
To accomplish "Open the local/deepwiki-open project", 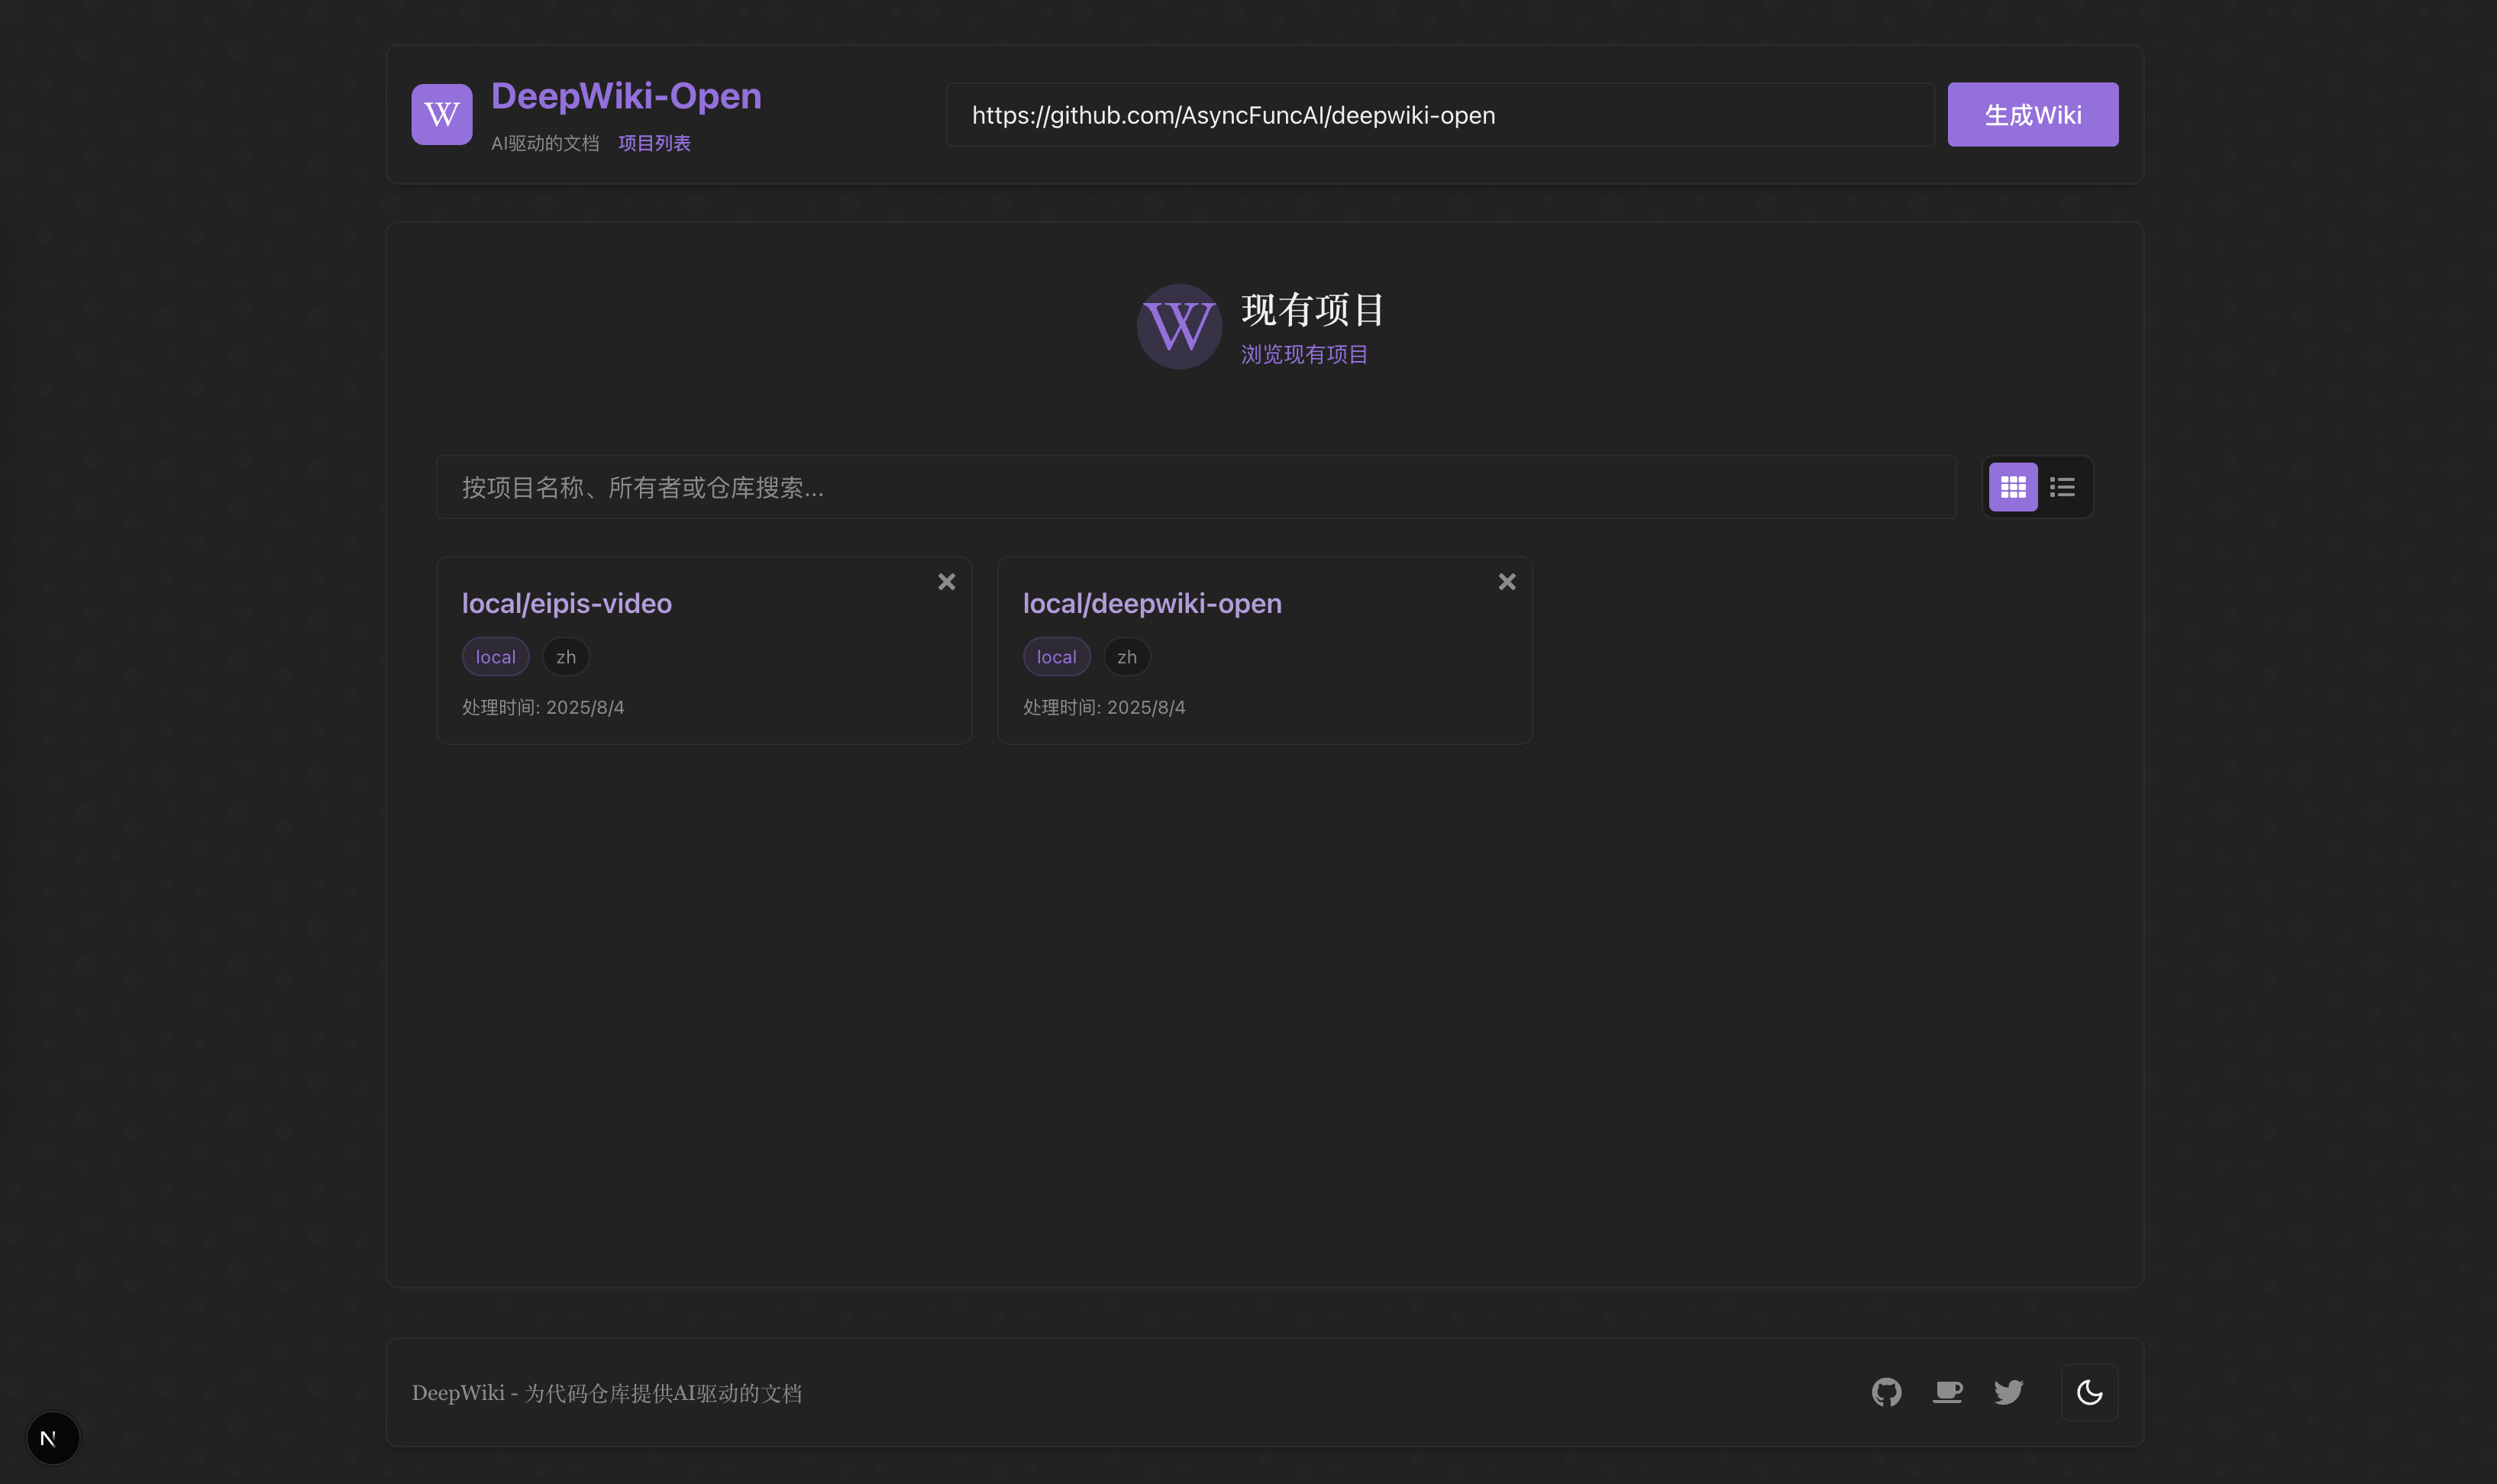I will 1151,603.
